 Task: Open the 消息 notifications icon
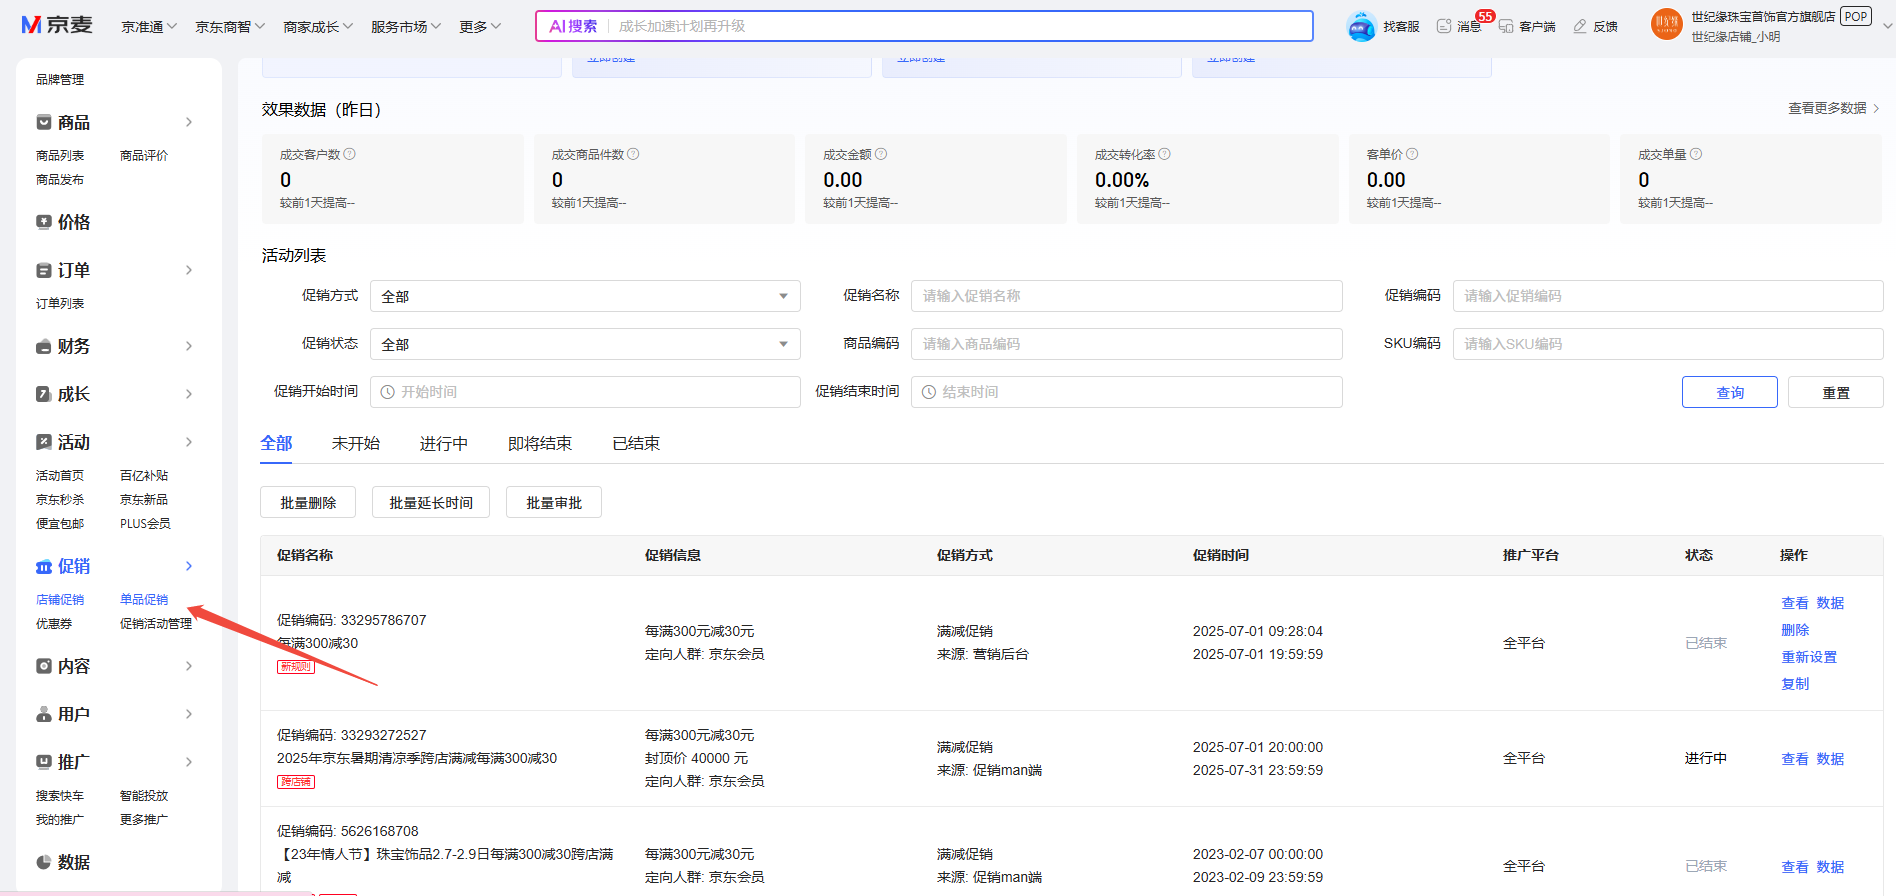pos(1444,26)
